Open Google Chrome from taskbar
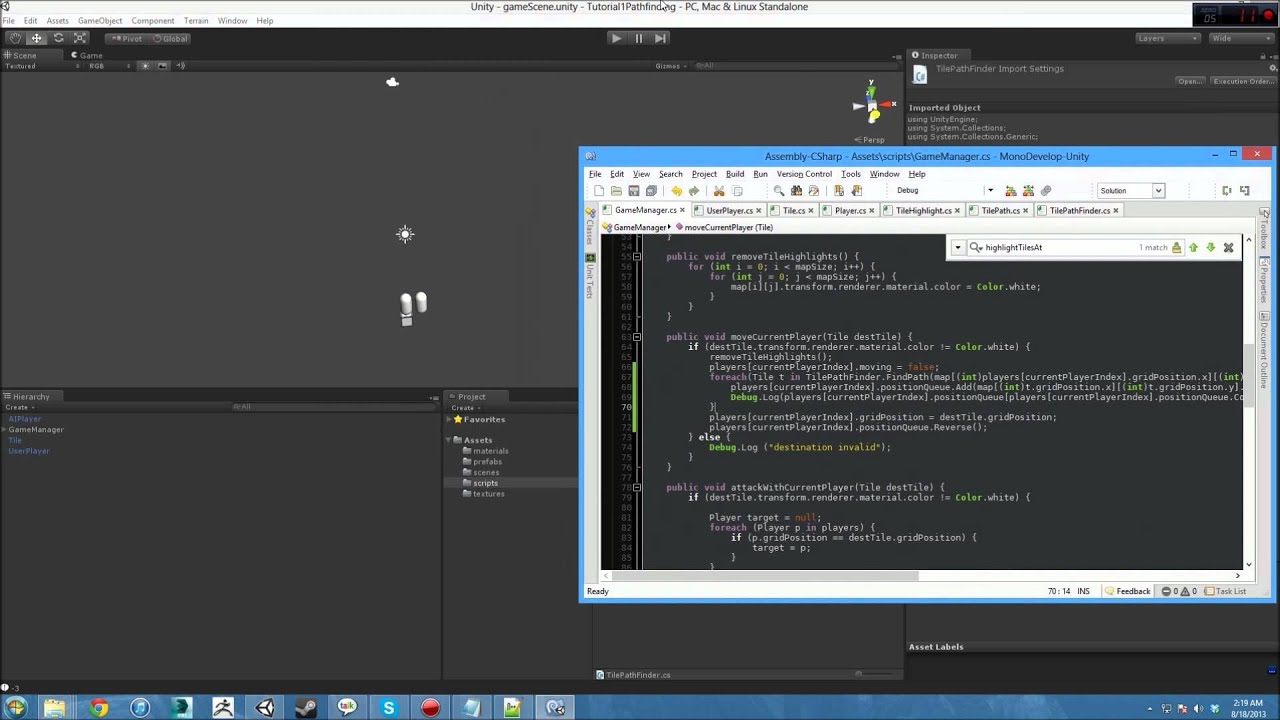Screen dimensions: 1280x720 (x=97, y=708)
